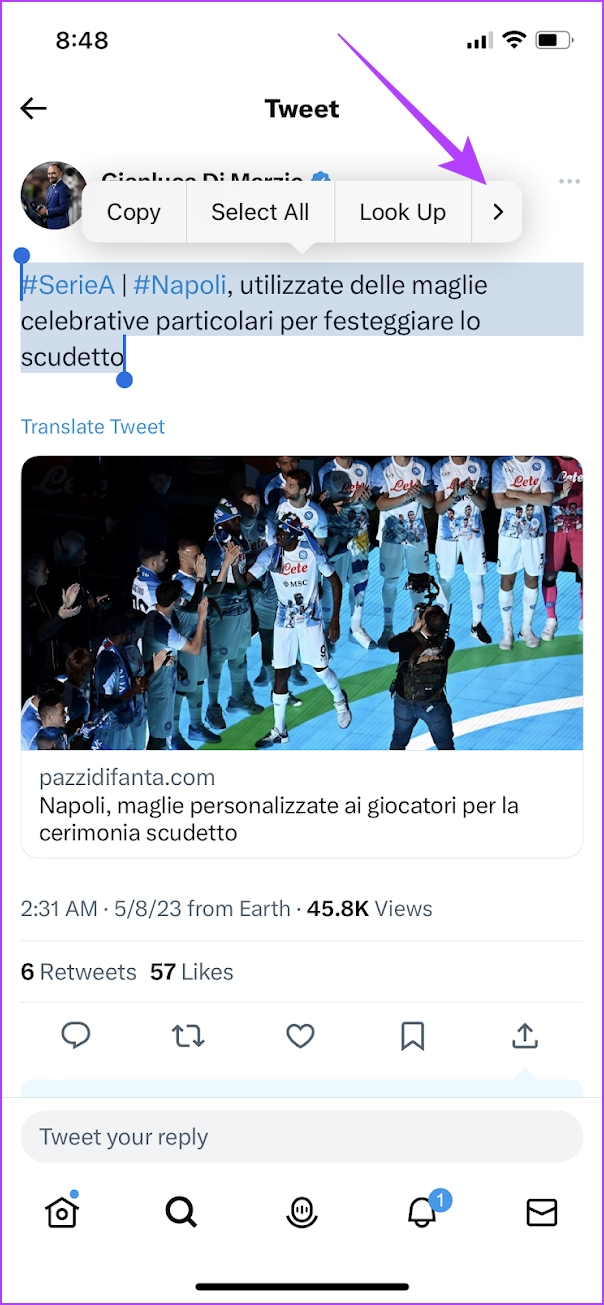The image size is (604, 1305).
Task: Like the tweet with the heart icon
Action: 301,1036
